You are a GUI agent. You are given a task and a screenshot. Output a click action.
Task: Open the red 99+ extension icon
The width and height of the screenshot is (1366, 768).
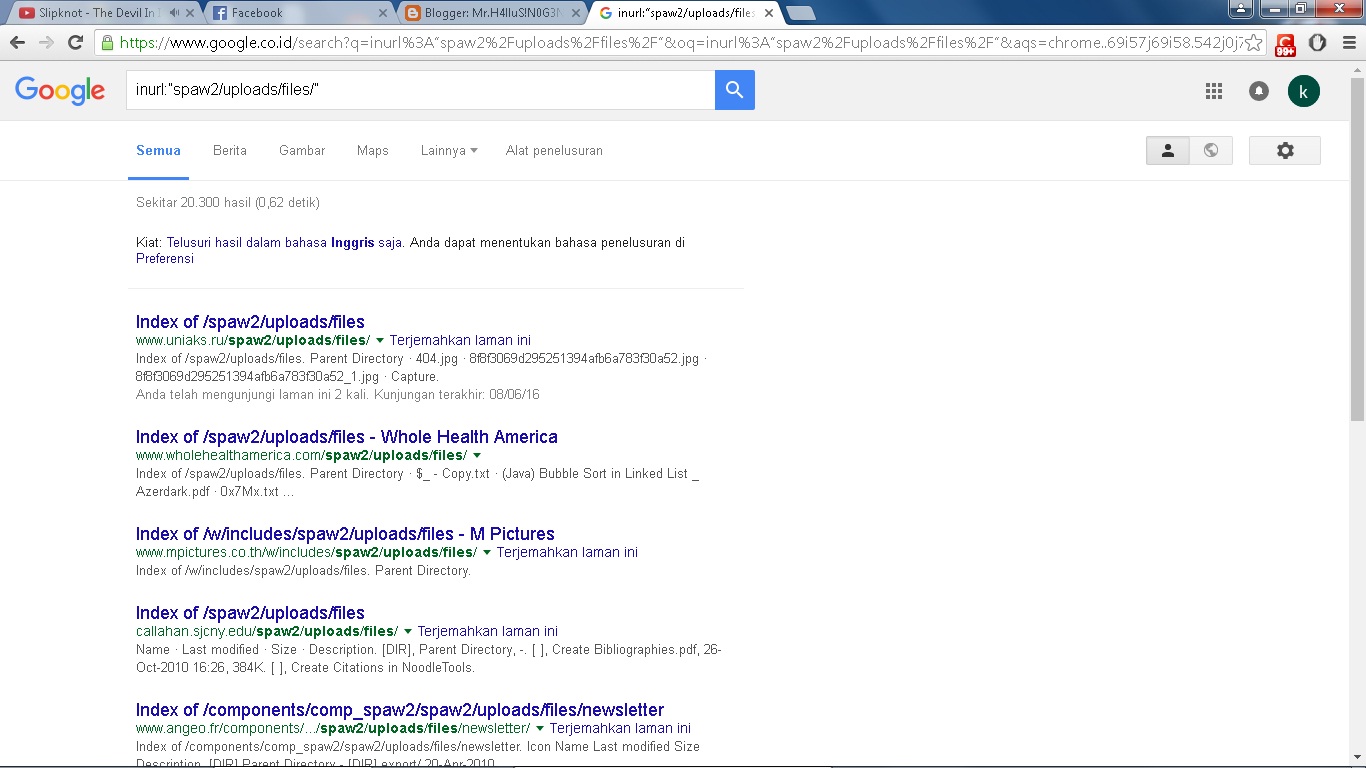1285,44
